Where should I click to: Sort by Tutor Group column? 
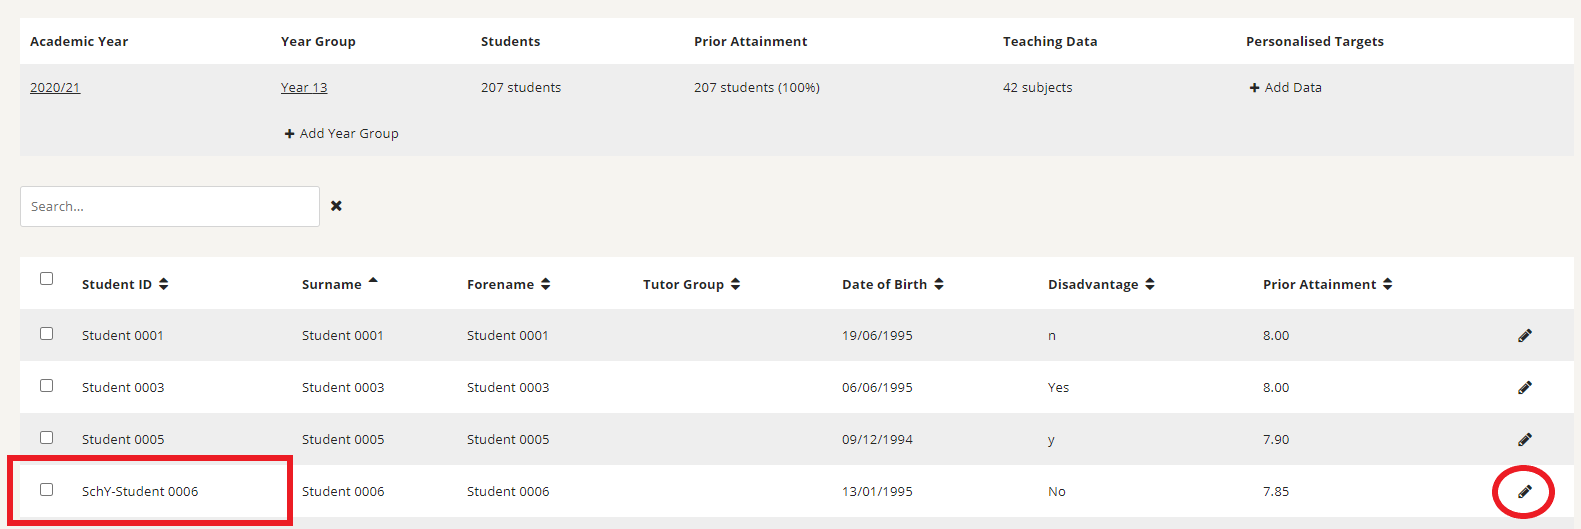point(691,284)
